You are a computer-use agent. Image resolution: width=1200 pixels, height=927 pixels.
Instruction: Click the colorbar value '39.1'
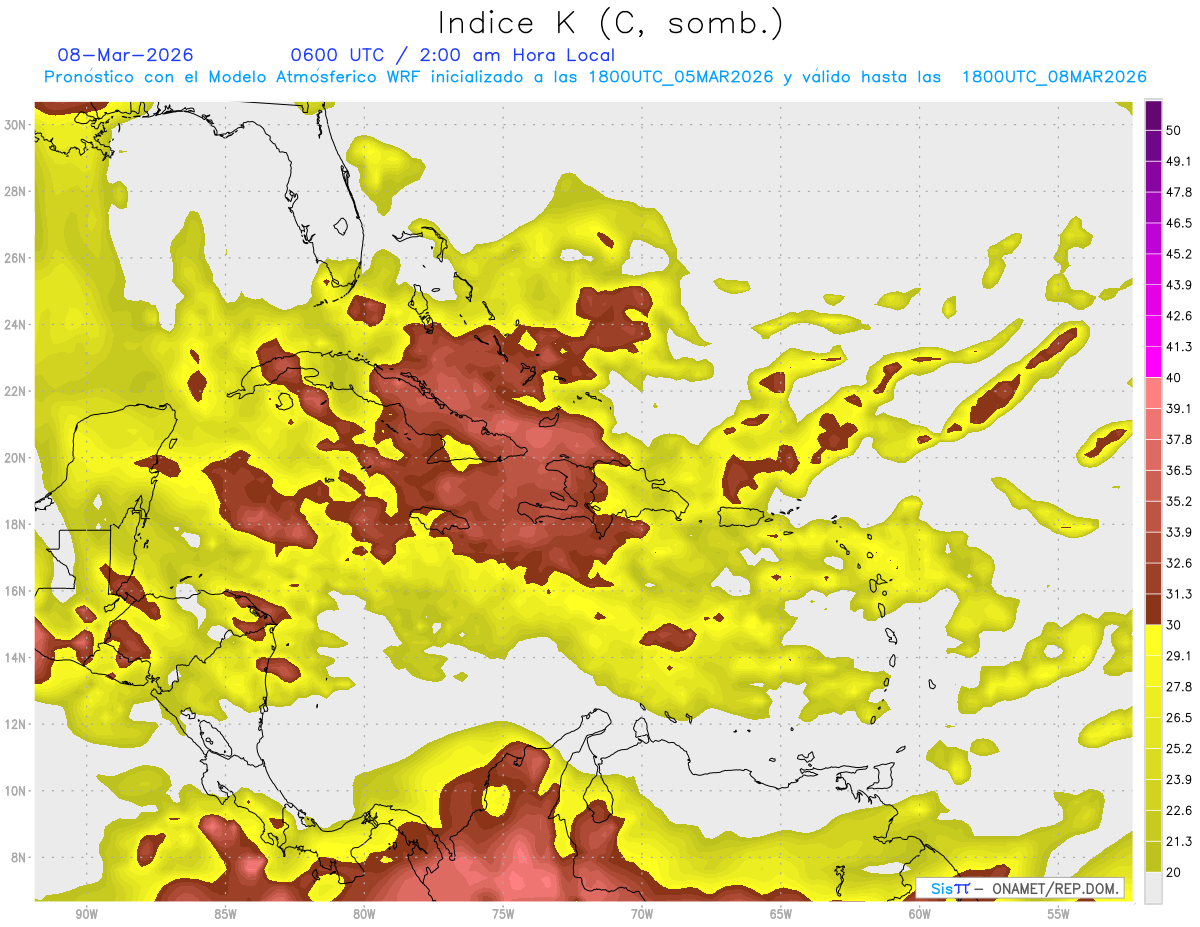[1179, 408]
